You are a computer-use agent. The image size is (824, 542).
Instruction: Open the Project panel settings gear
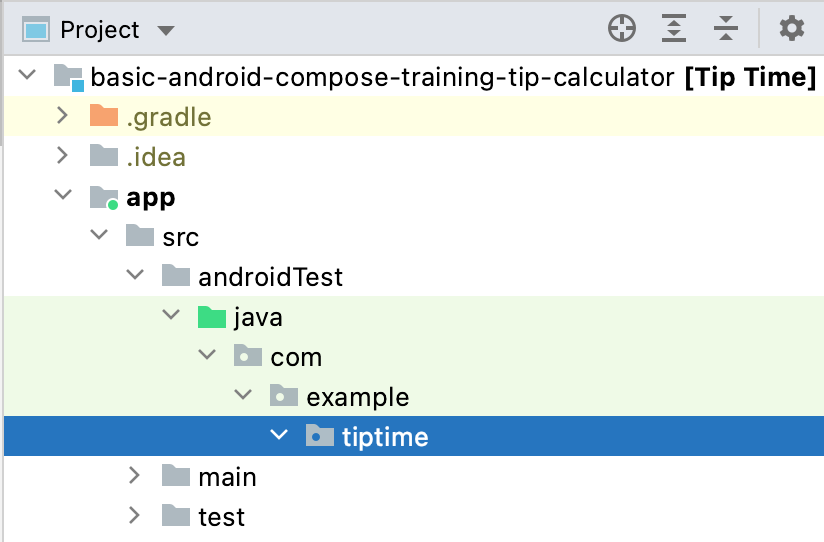tap(792, 29)
